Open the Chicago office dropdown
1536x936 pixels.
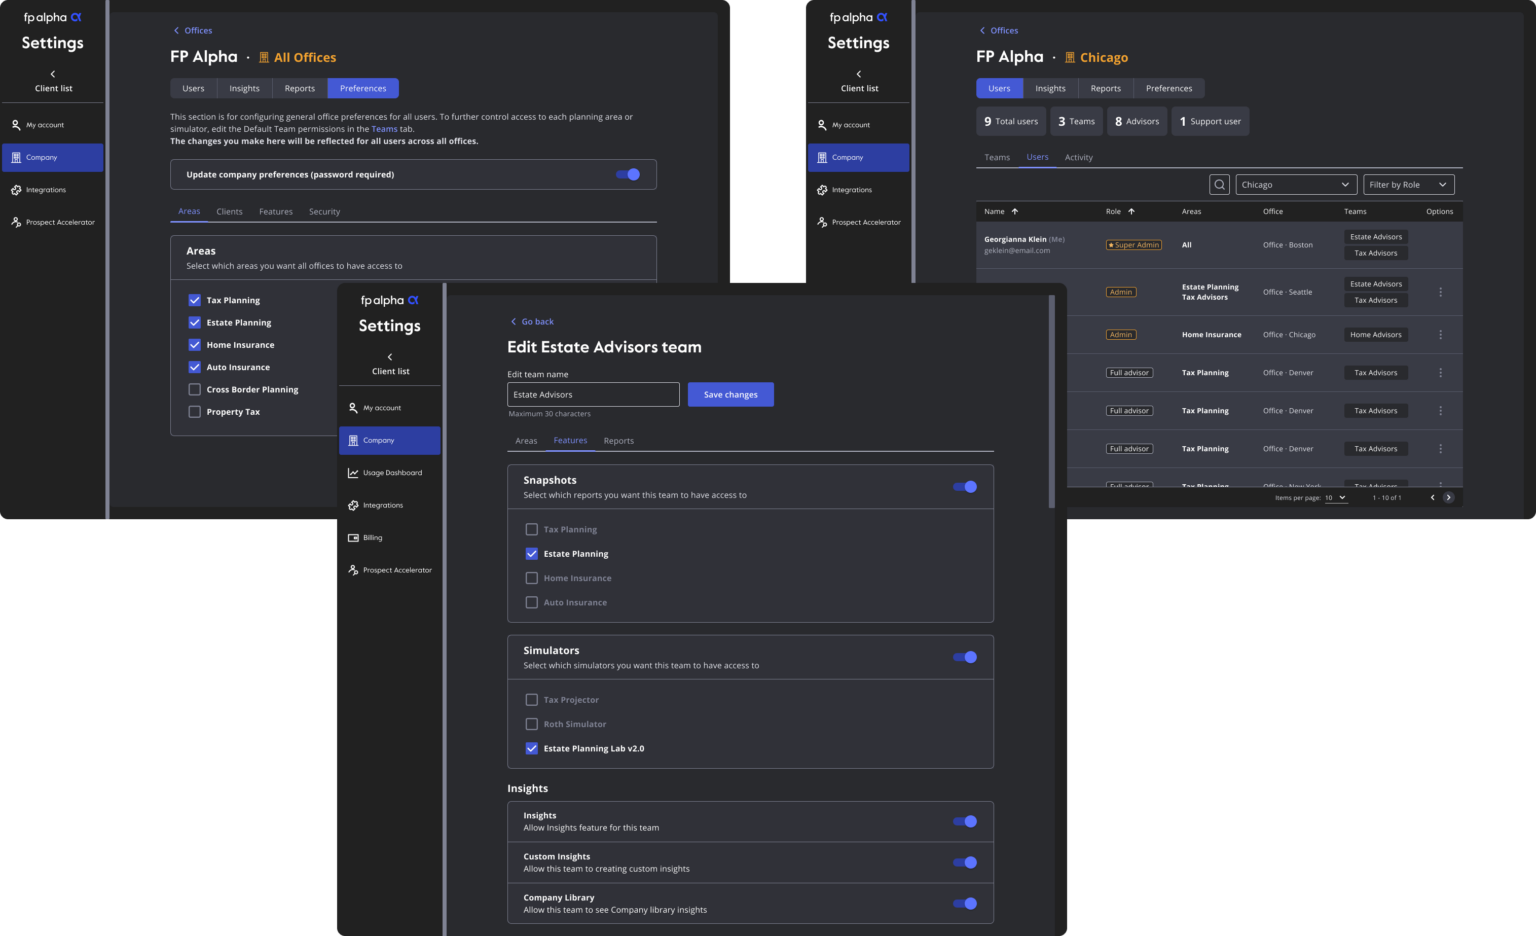coord(1295,184)
